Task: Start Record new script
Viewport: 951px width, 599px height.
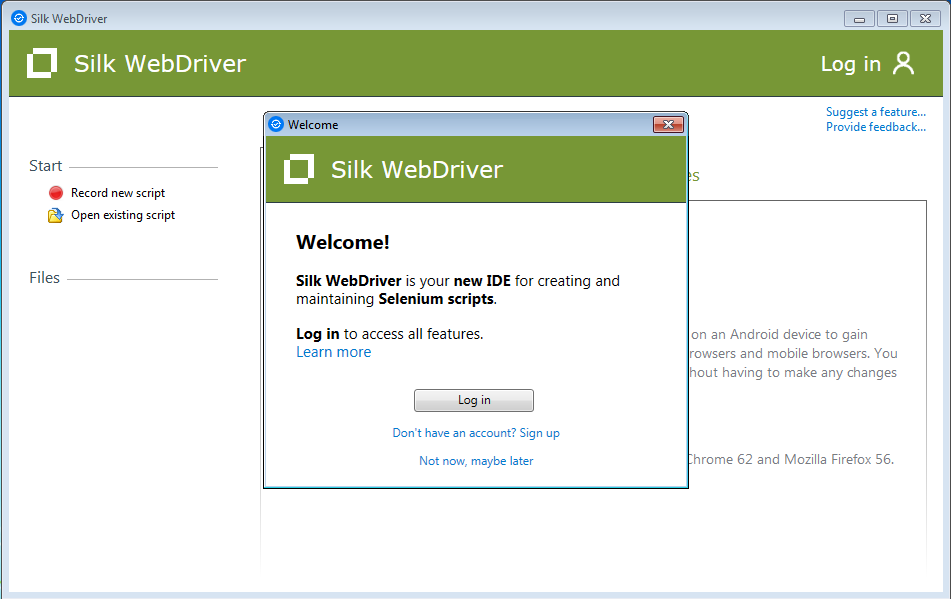Action: (x=118, y=193)
